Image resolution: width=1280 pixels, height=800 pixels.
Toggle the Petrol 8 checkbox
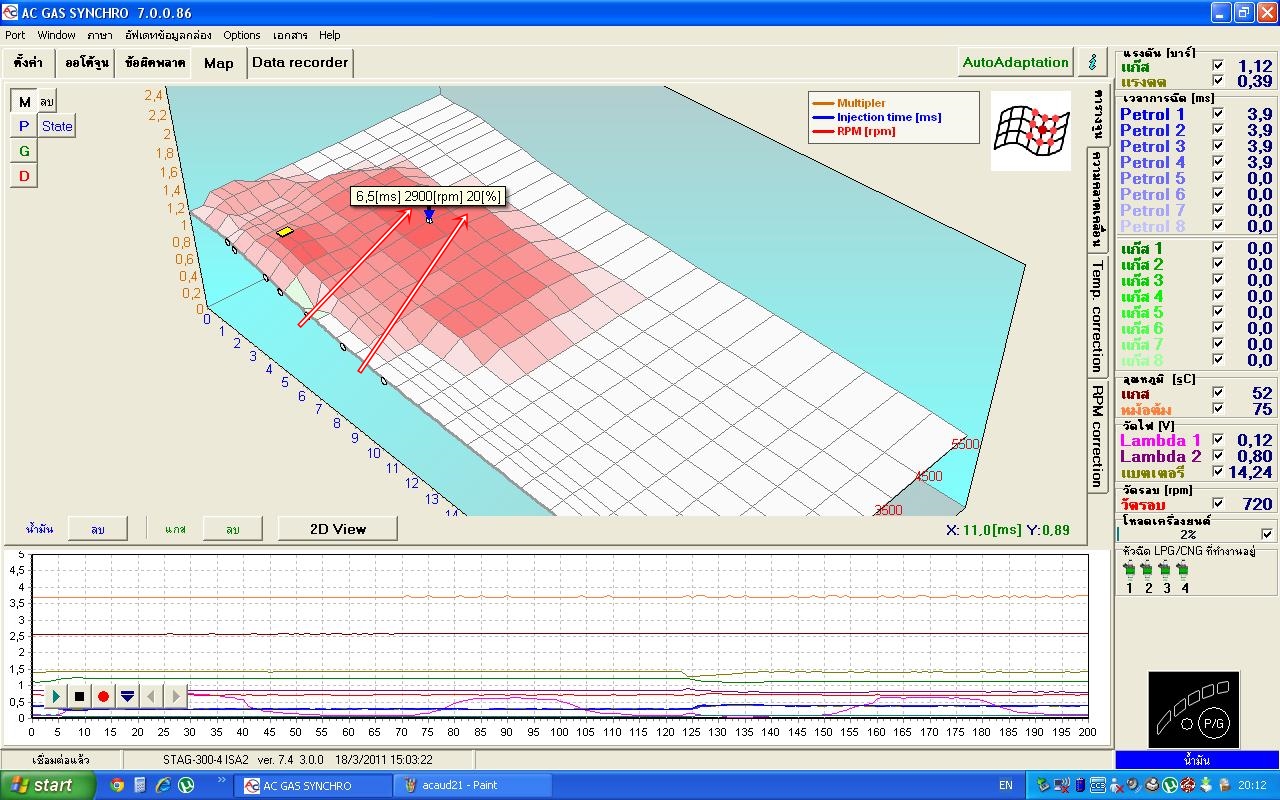click(x=1217, y=226)
